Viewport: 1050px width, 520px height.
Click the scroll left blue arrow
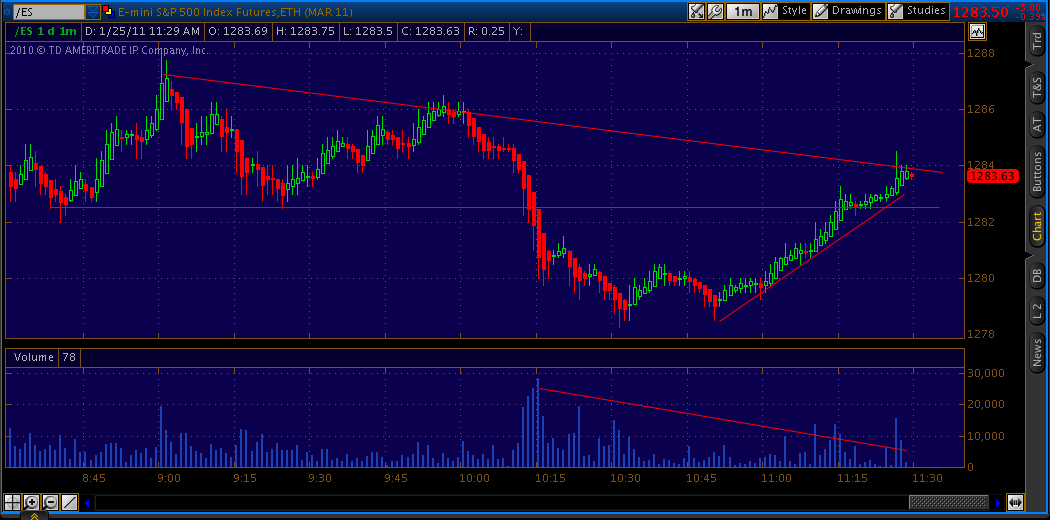point(87,502)
